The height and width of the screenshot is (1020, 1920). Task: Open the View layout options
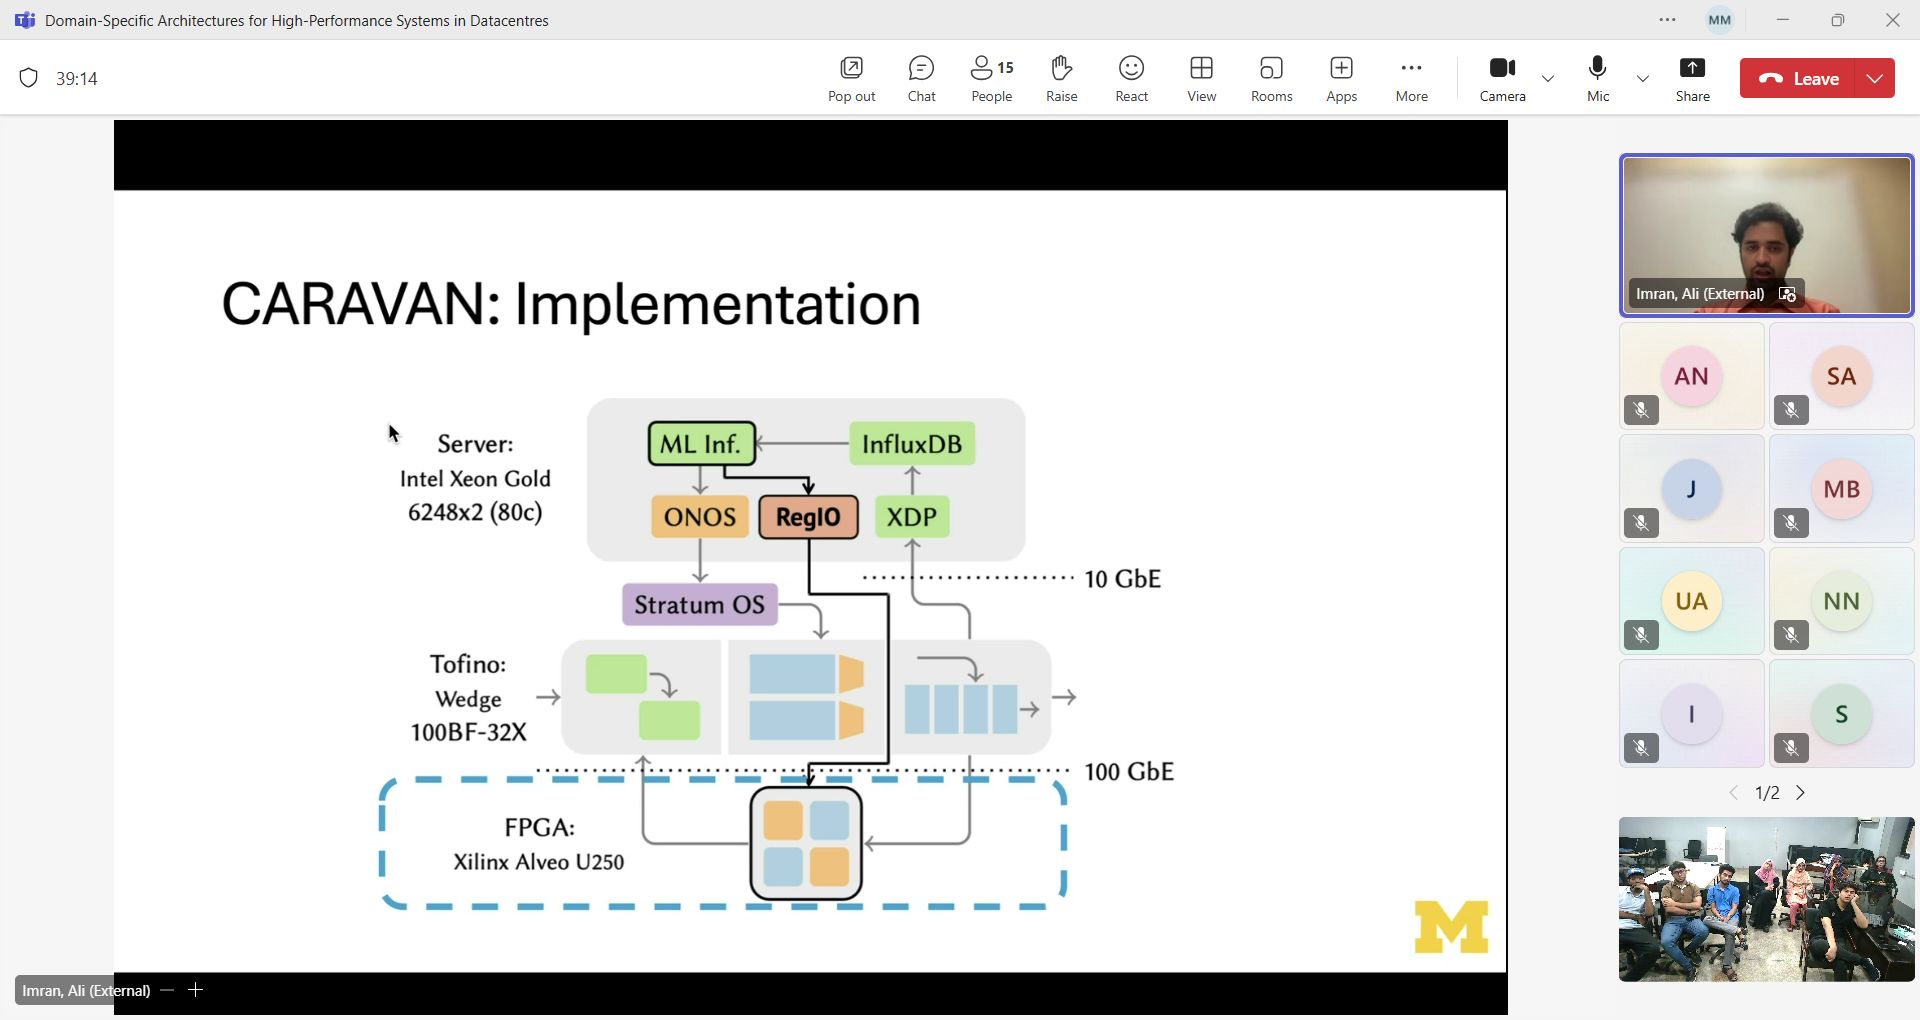[x=1201, y=79]
